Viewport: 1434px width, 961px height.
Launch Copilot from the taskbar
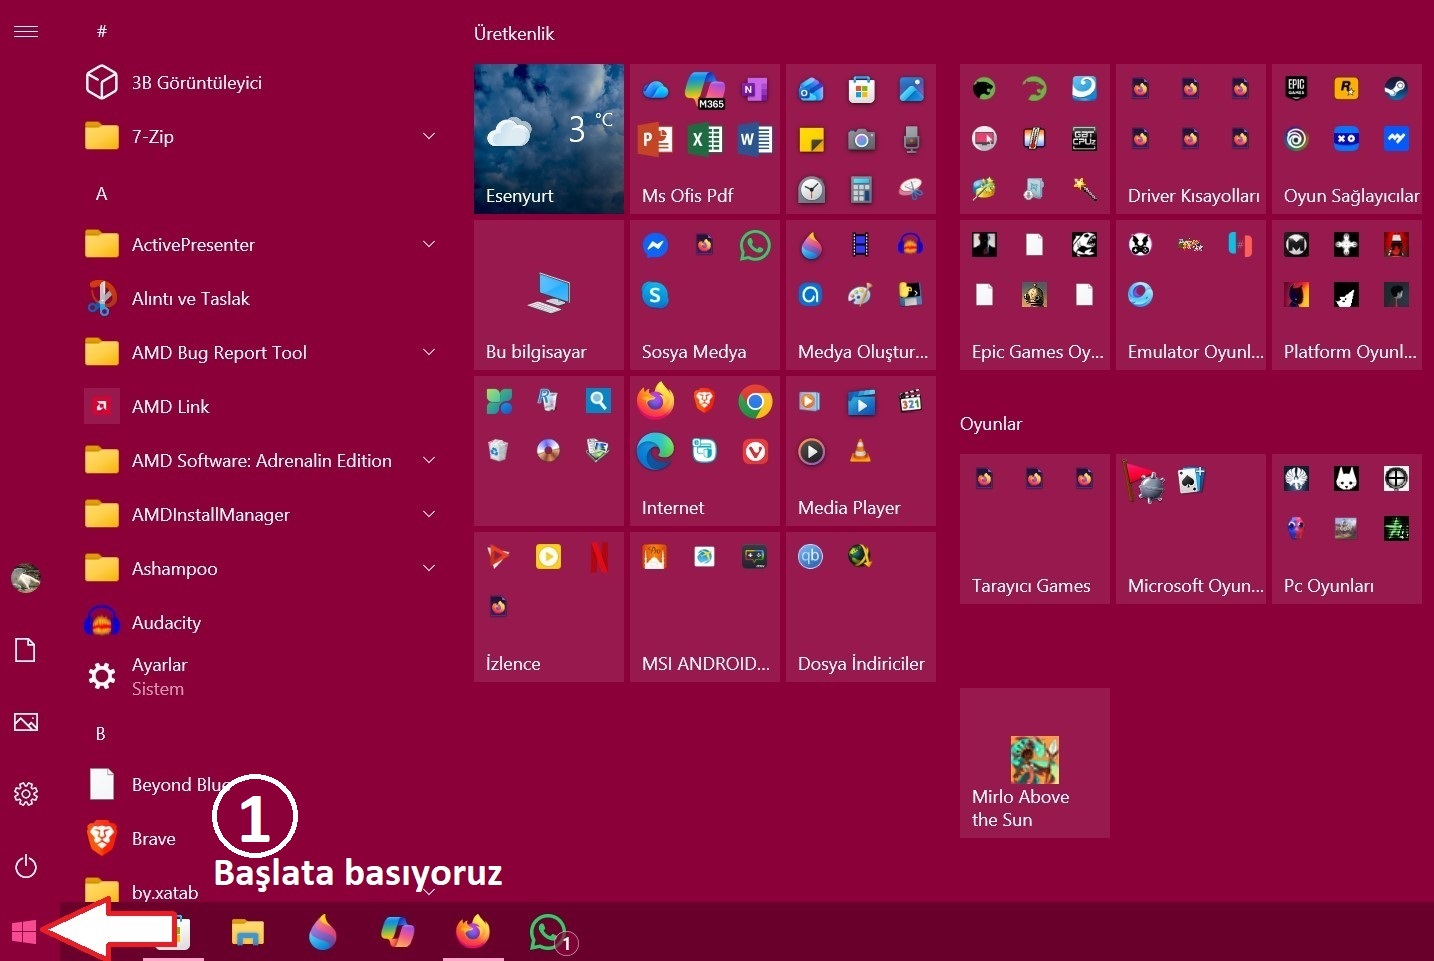(397, 933)
